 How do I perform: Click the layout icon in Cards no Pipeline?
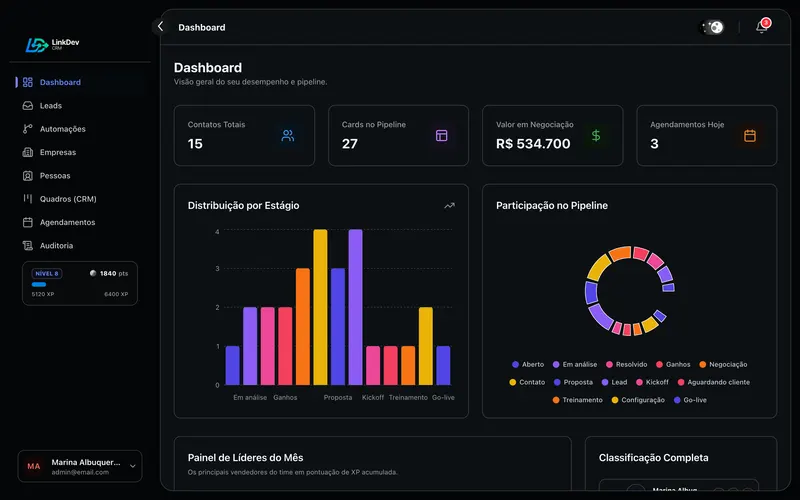(x=441, y=135)
